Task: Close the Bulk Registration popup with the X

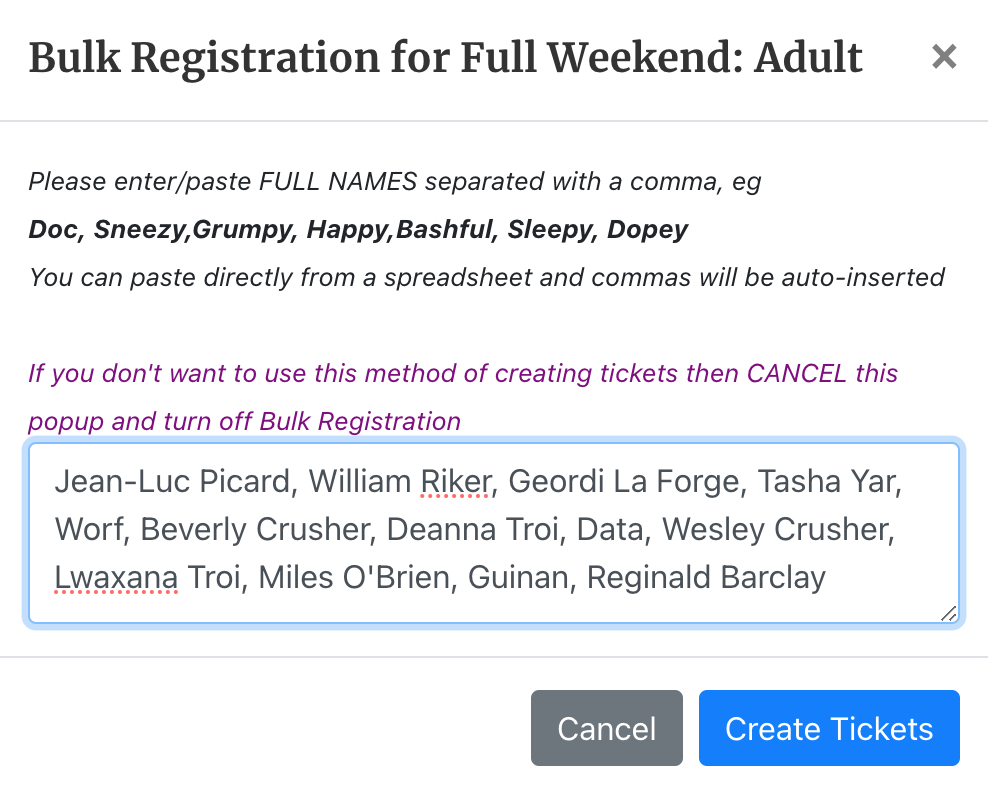Action: click(x=943, y=57)
